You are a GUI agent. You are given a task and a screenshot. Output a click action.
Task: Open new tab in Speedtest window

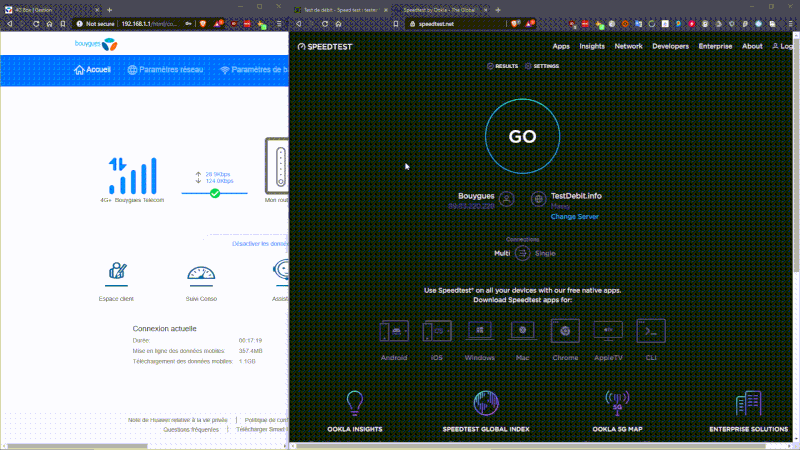(x=498, y=10)
